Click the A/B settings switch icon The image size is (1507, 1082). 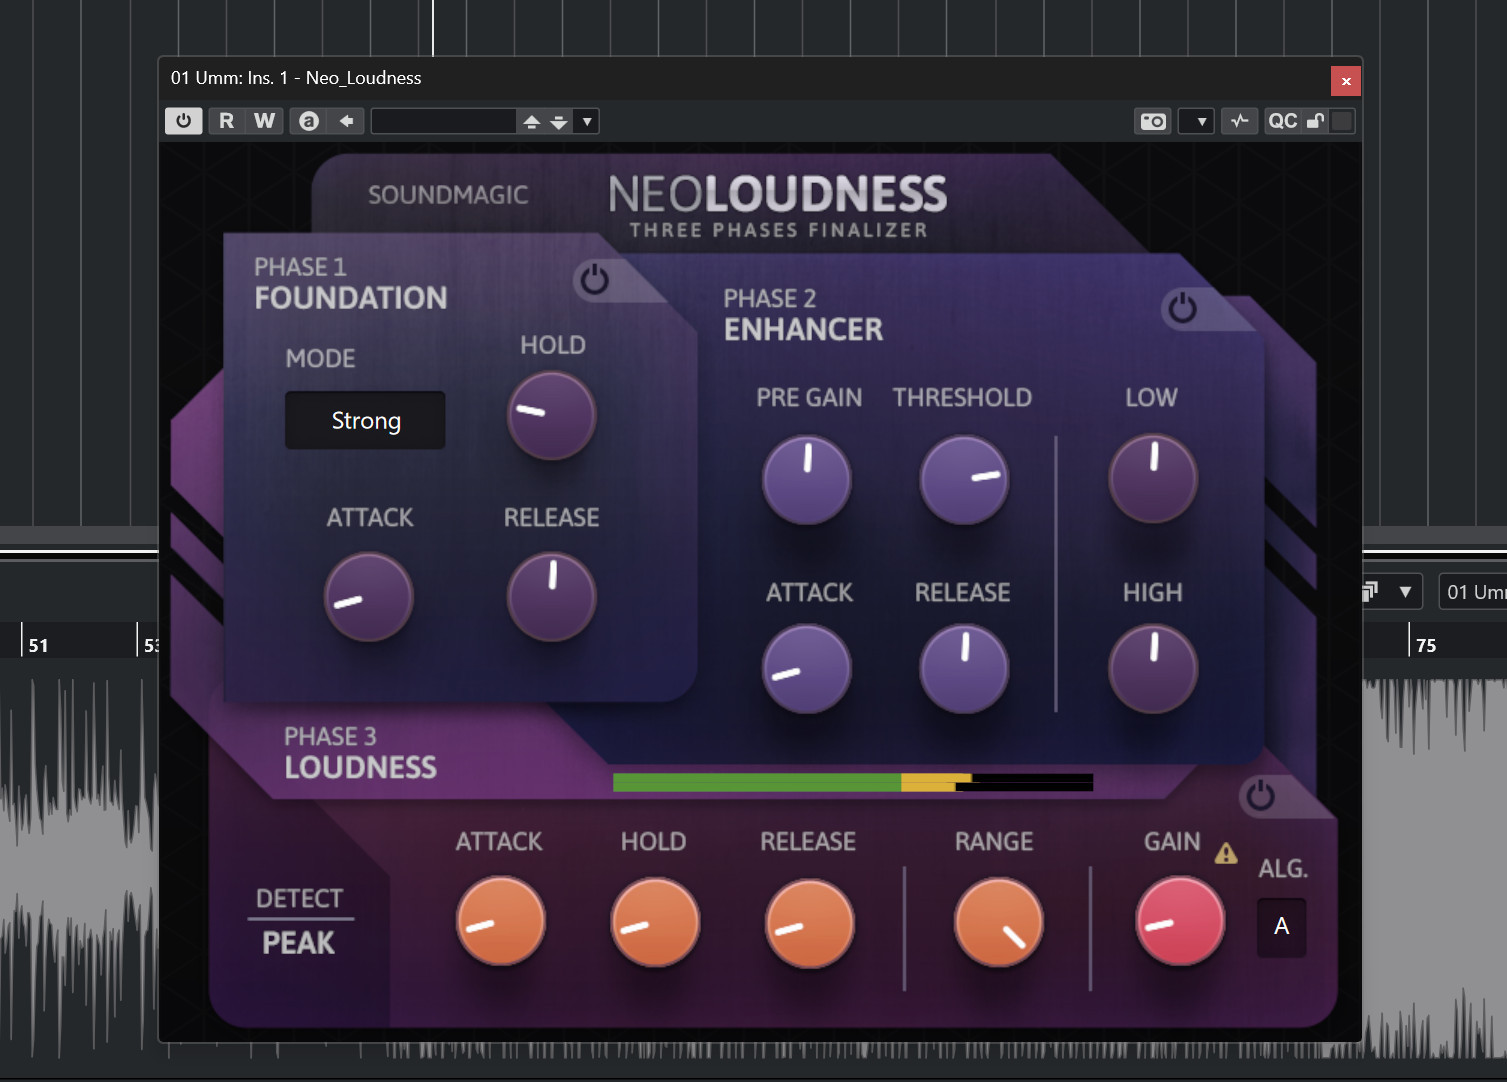point(309,121)
